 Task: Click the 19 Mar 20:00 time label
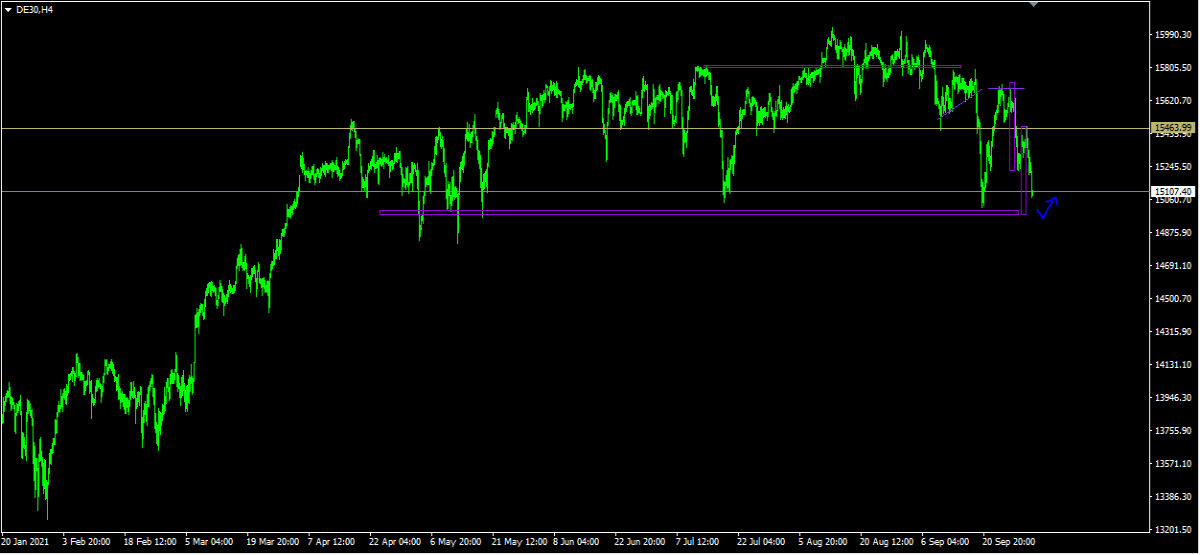tap(271, 542)
